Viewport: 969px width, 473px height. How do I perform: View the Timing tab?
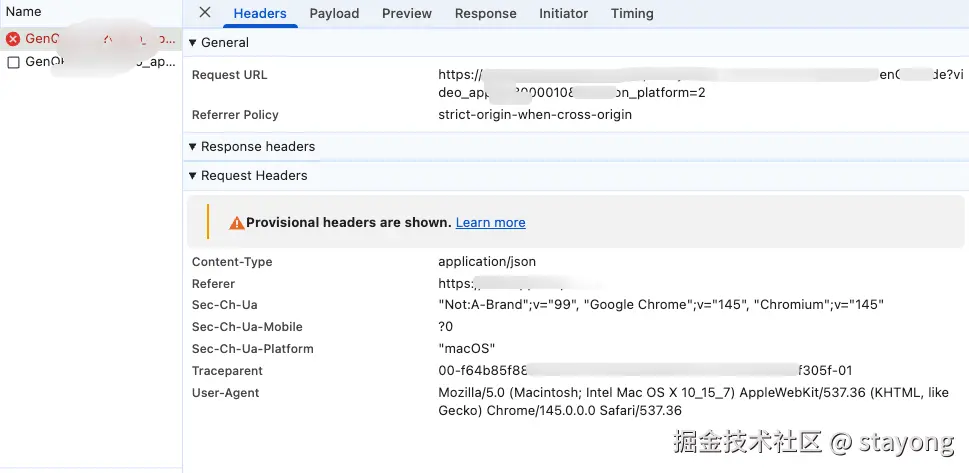[632, 14]
